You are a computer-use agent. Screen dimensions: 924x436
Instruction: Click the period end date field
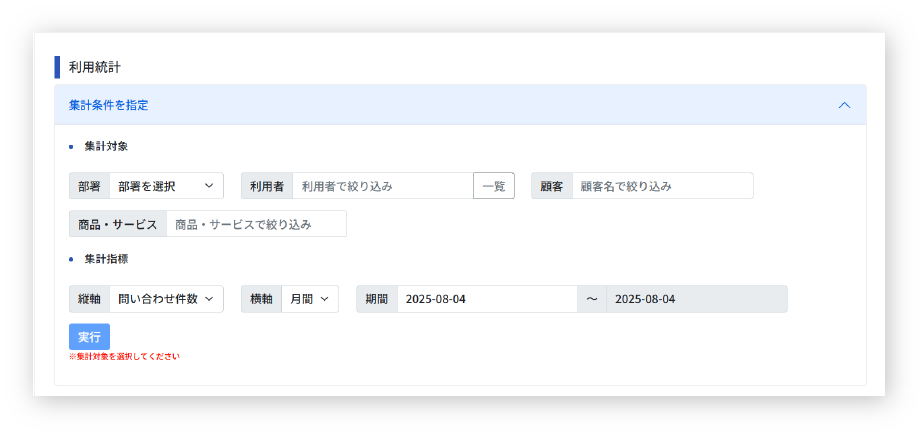pyautogui.click(x=696, y=299)
